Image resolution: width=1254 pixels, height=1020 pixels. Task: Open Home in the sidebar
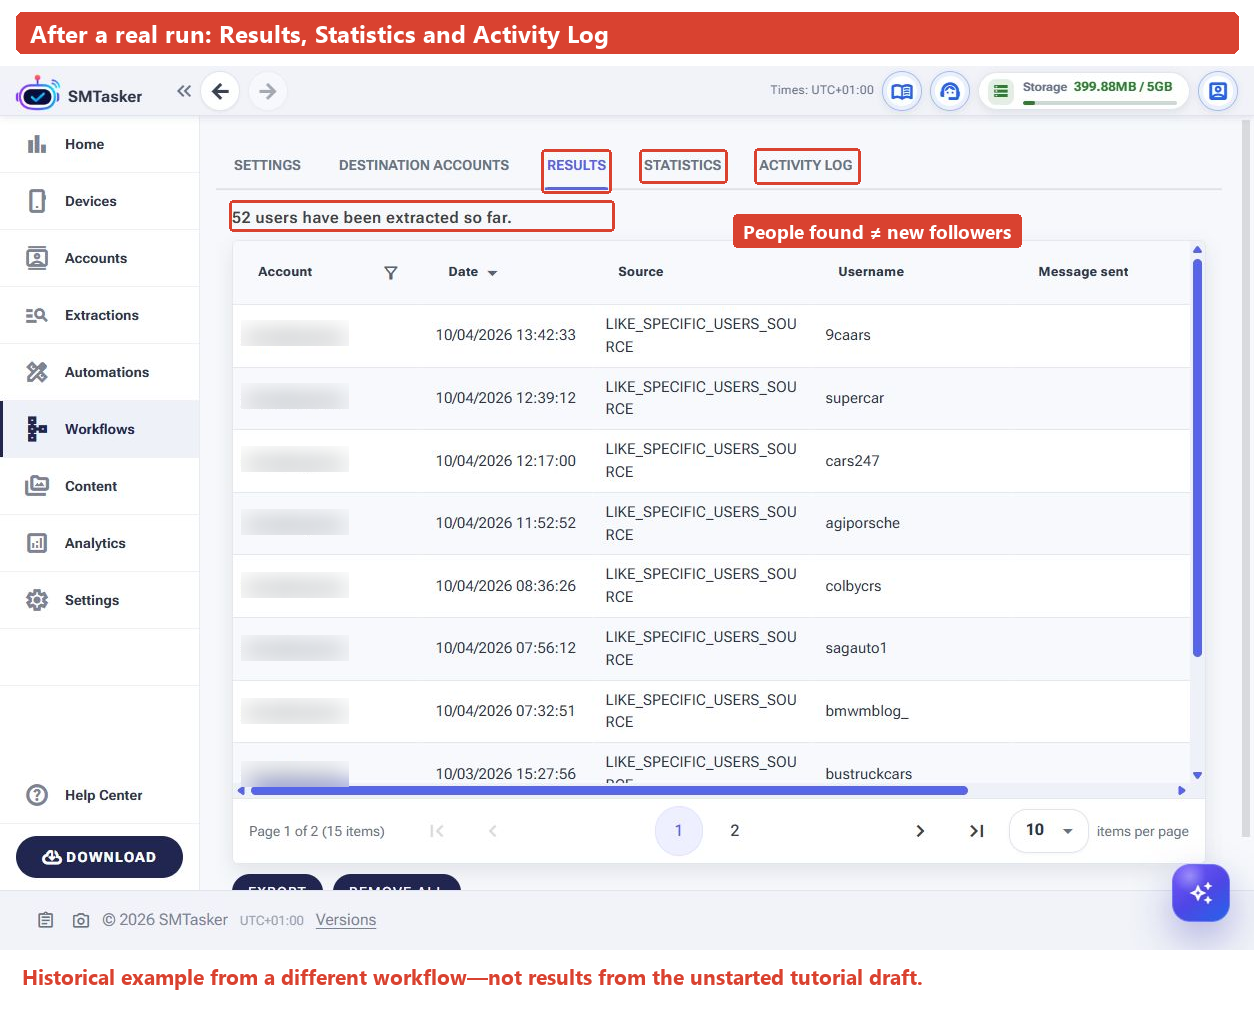coord(99,144)
